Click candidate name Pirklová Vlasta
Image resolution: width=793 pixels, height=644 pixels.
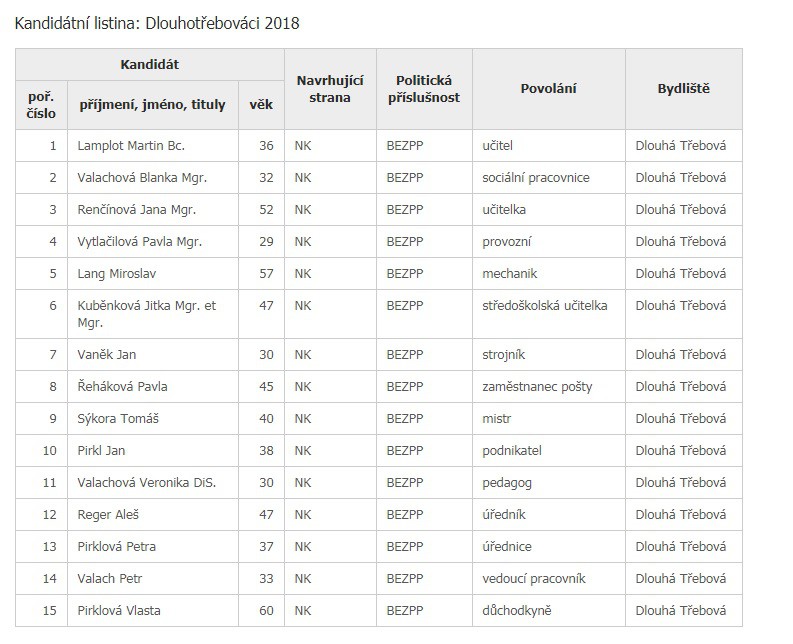pyautogui.click(x=118, y=610)
